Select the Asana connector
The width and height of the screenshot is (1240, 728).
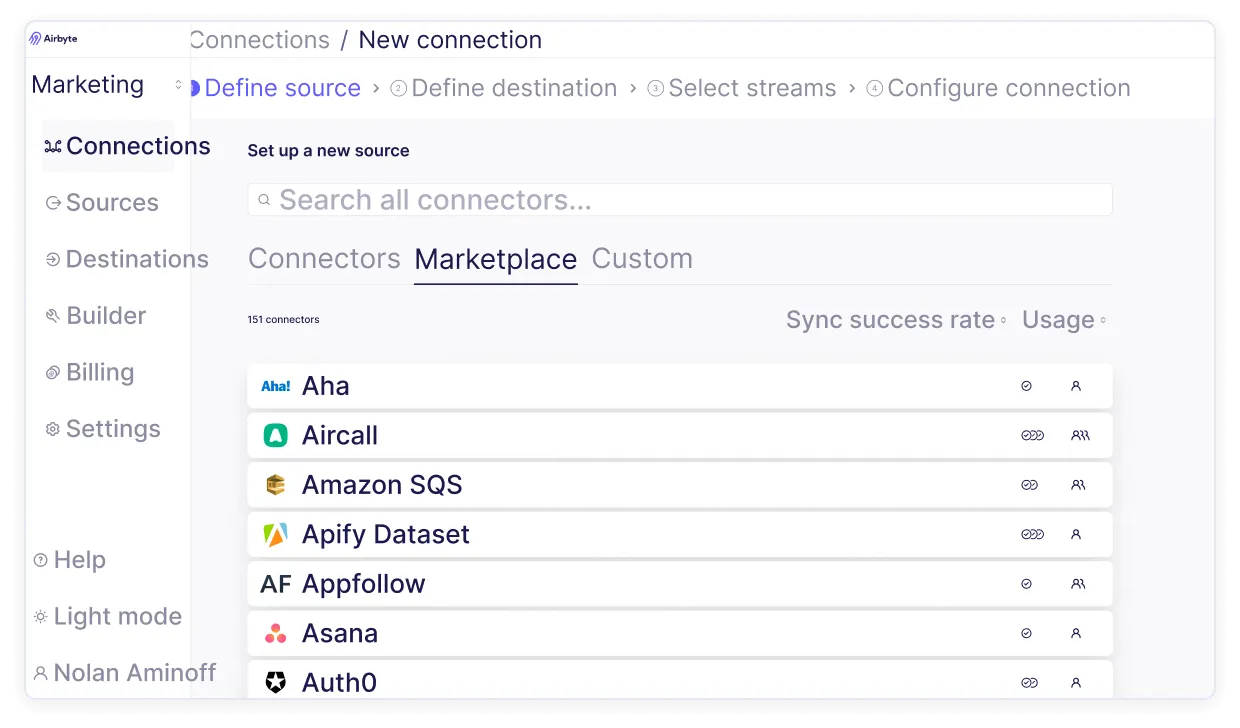pos(680,633)
